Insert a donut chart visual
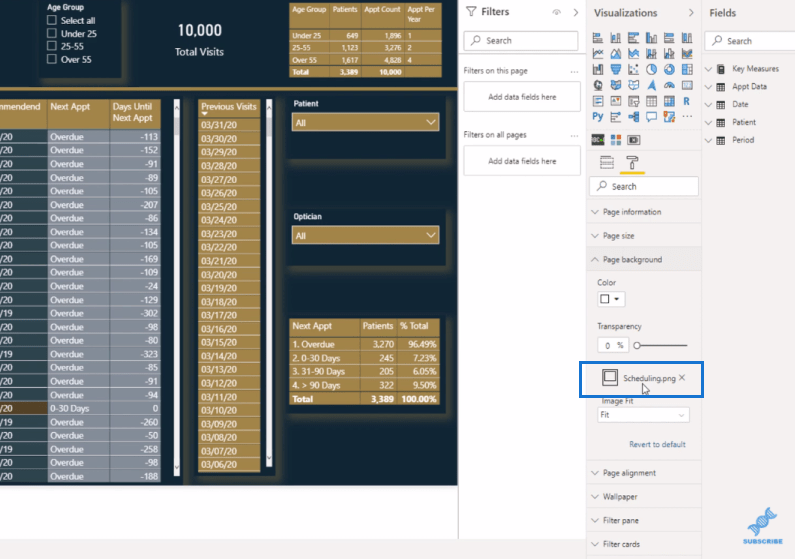Viewport: 795px width, 559px height. pyautogui.click(x=669, y=69)
